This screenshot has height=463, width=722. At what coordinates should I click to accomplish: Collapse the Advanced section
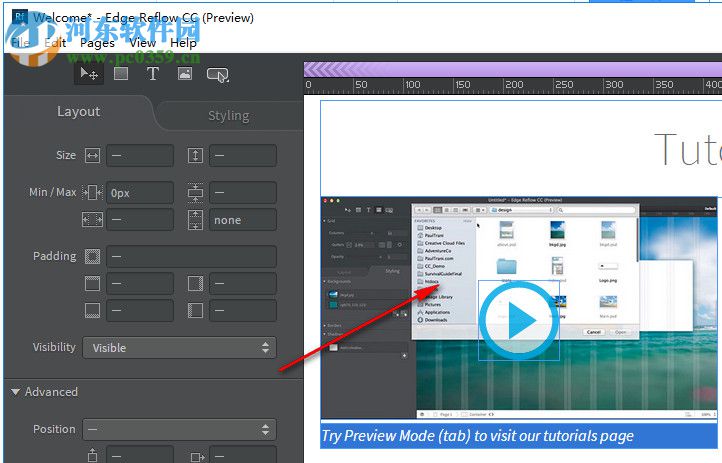click(15, 392)
